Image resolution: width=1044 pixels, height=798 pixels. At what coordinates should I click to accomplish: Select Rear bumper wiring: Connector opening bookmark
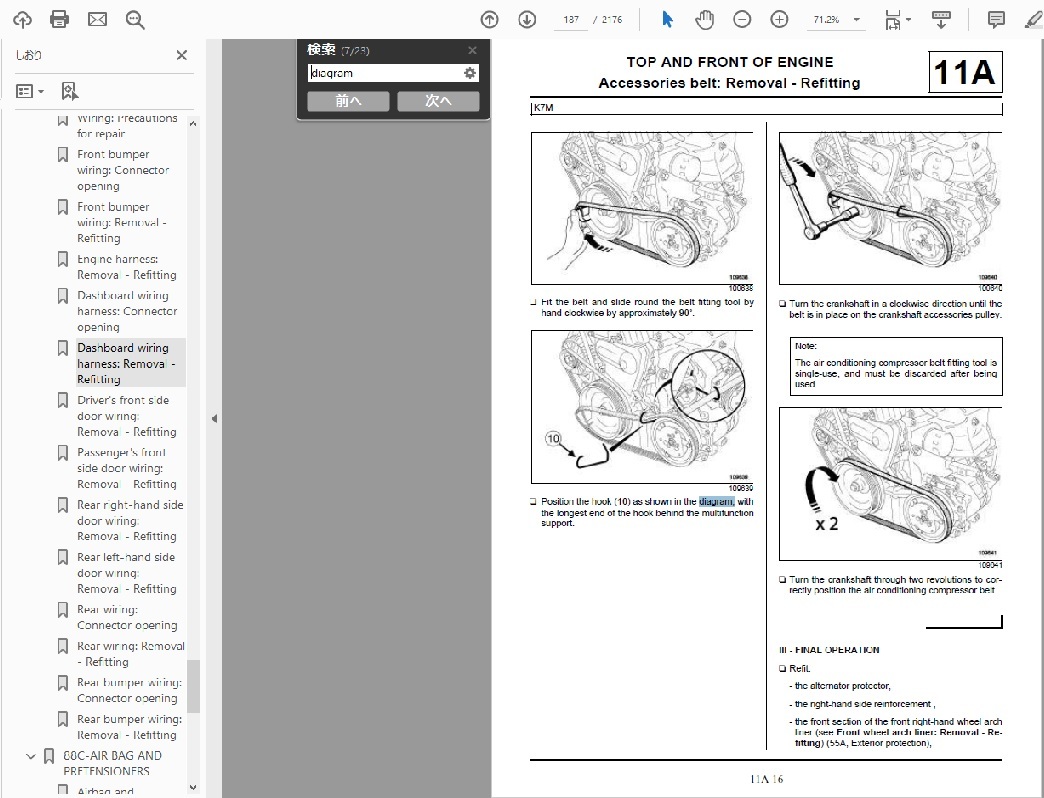(129, 690)
